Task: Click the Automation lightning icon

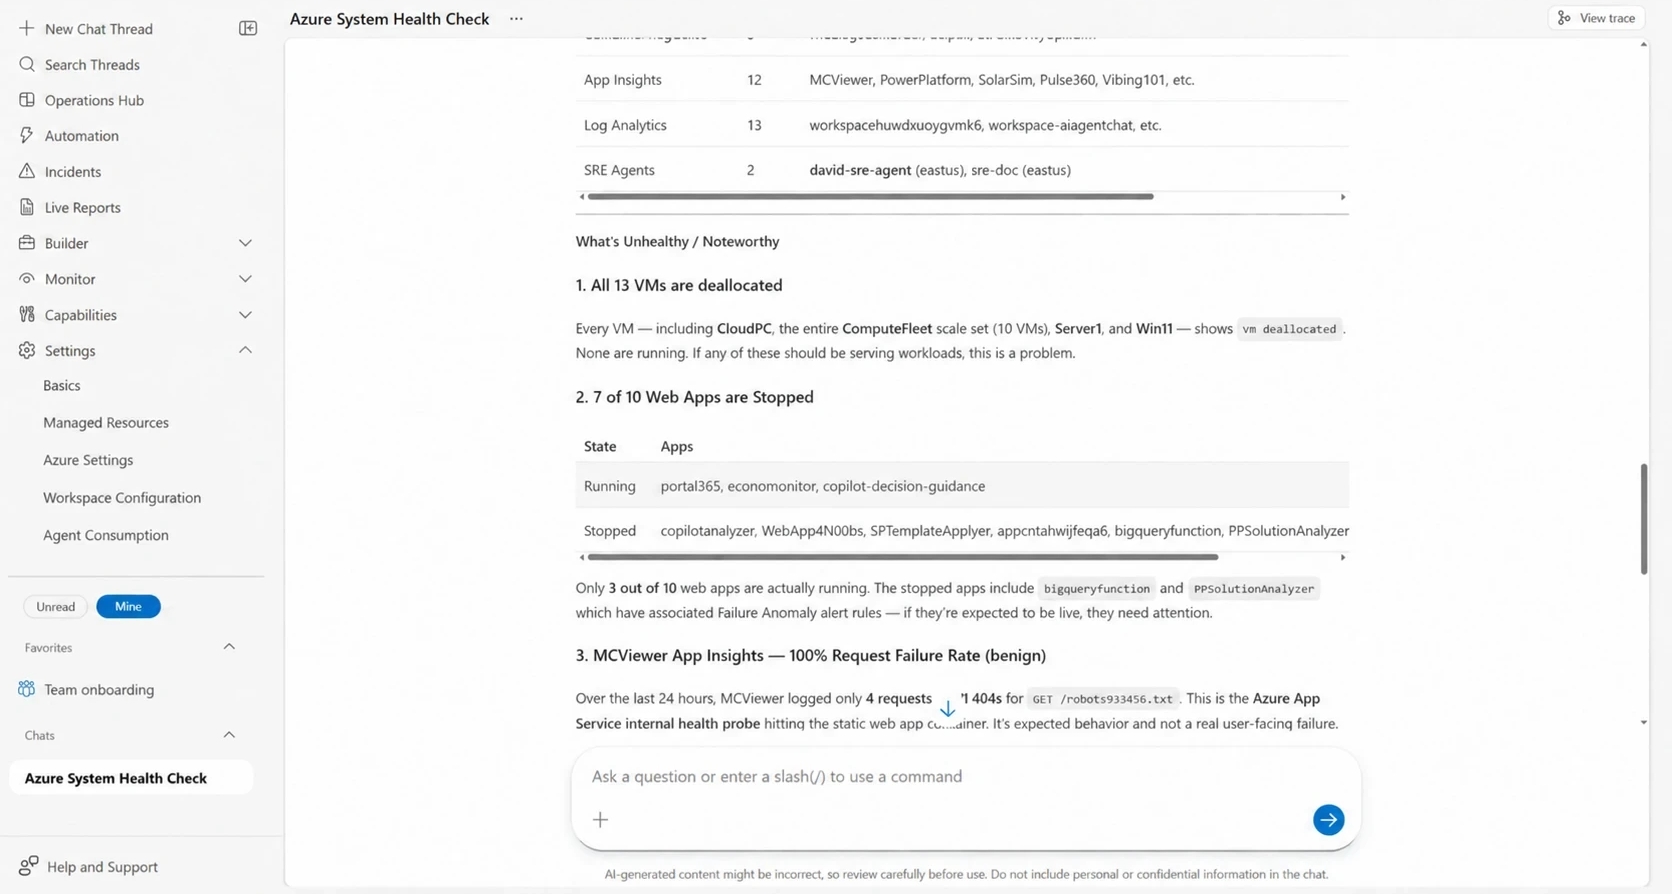Action: pos(27,135)
